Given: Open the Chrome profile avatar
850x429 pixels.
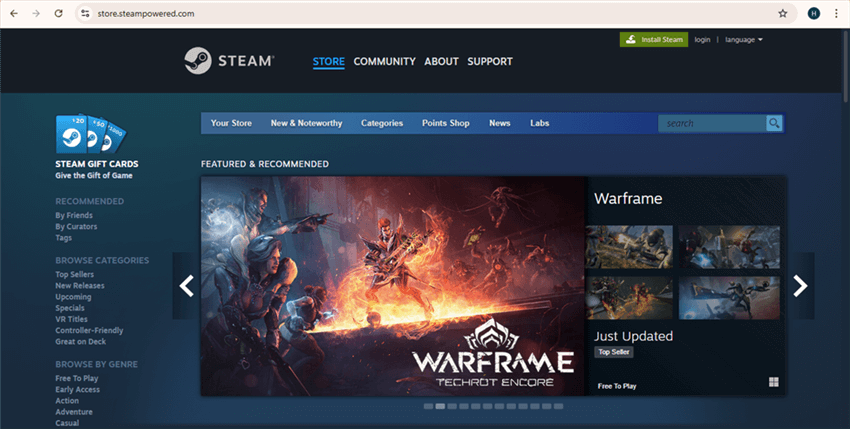Looking at the screenshot, I should (814, 14).
